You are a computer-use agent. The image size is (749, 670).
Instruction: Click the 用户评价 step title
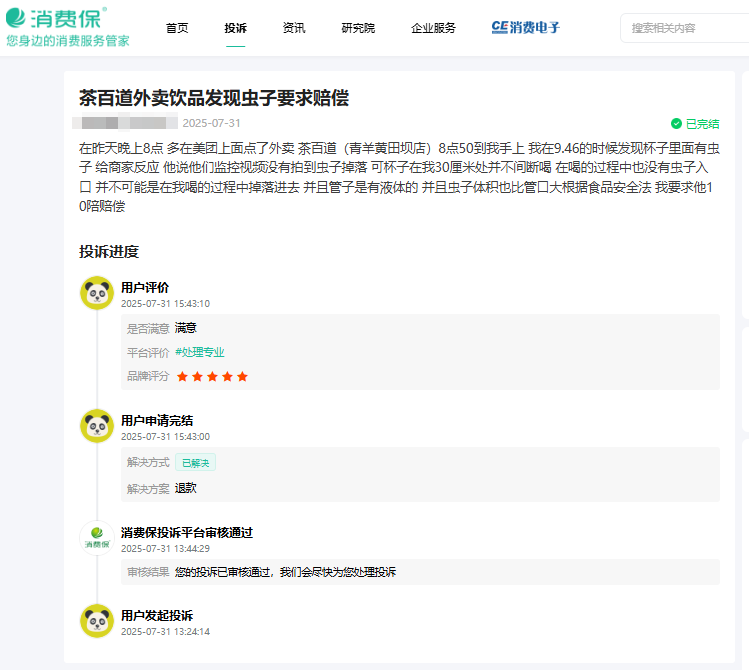pyautogui.click(x=145, y=287)
